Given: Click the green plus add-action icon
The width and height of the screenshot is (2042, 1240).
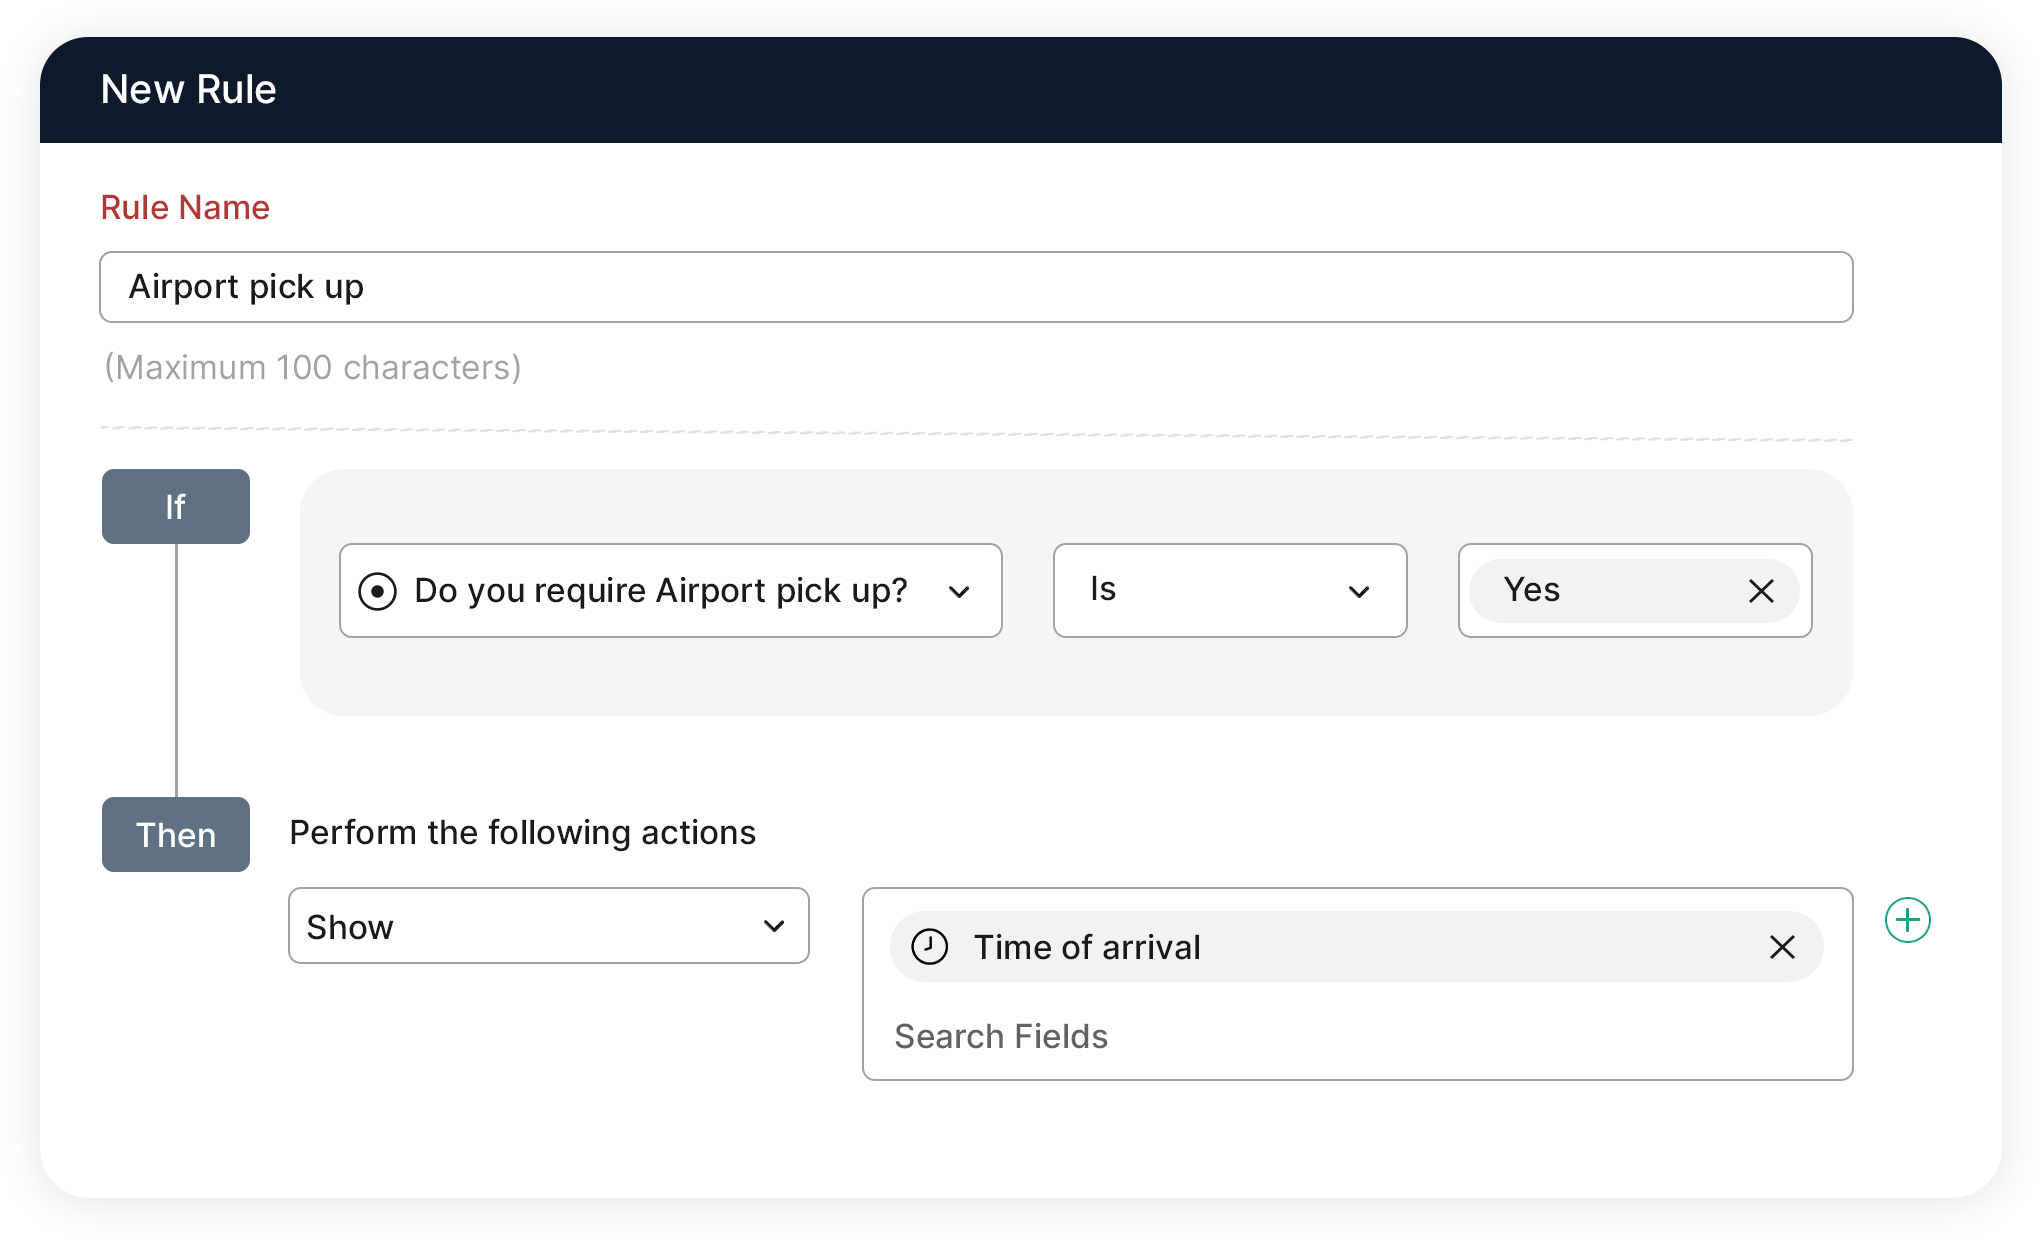Looking at the screenshot, I should click(1907, 920).
